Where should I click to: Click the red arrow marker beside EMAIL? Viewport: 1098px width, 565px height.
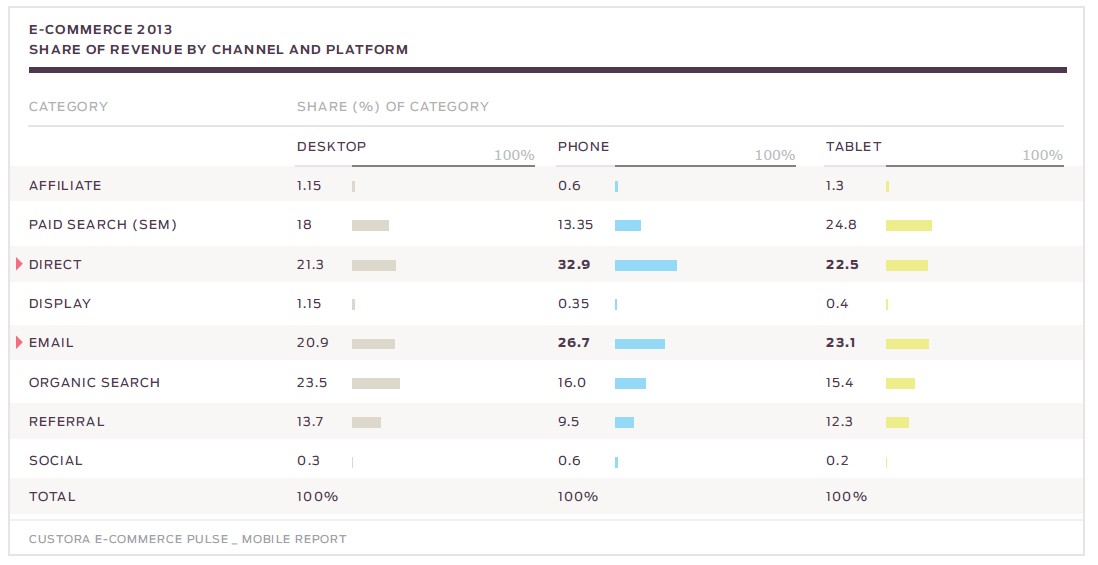20,343
